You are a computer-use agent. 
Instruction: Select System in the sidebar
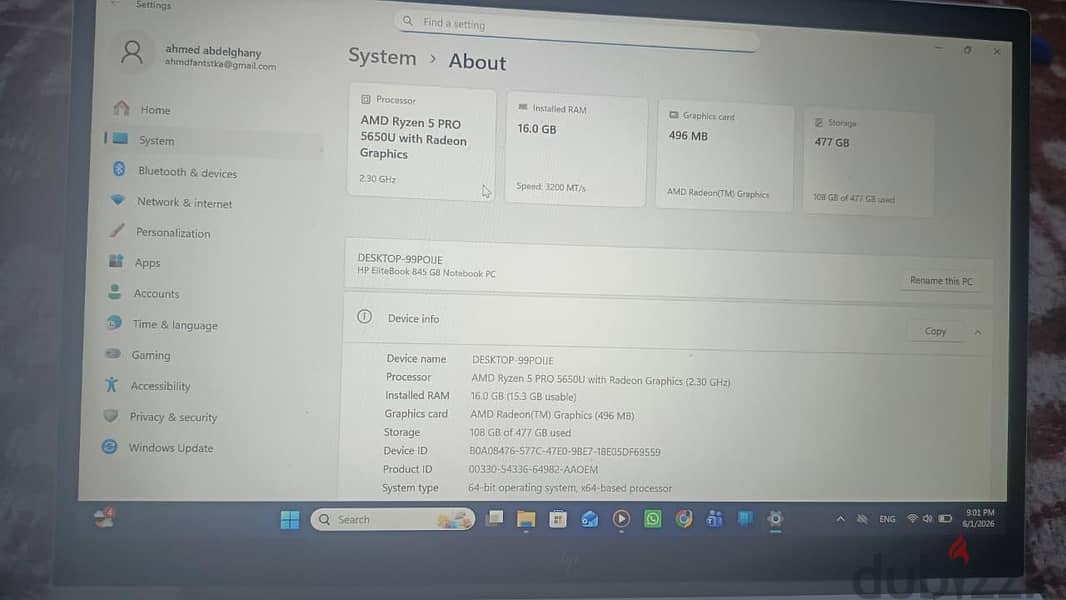(x=156, y=140)
